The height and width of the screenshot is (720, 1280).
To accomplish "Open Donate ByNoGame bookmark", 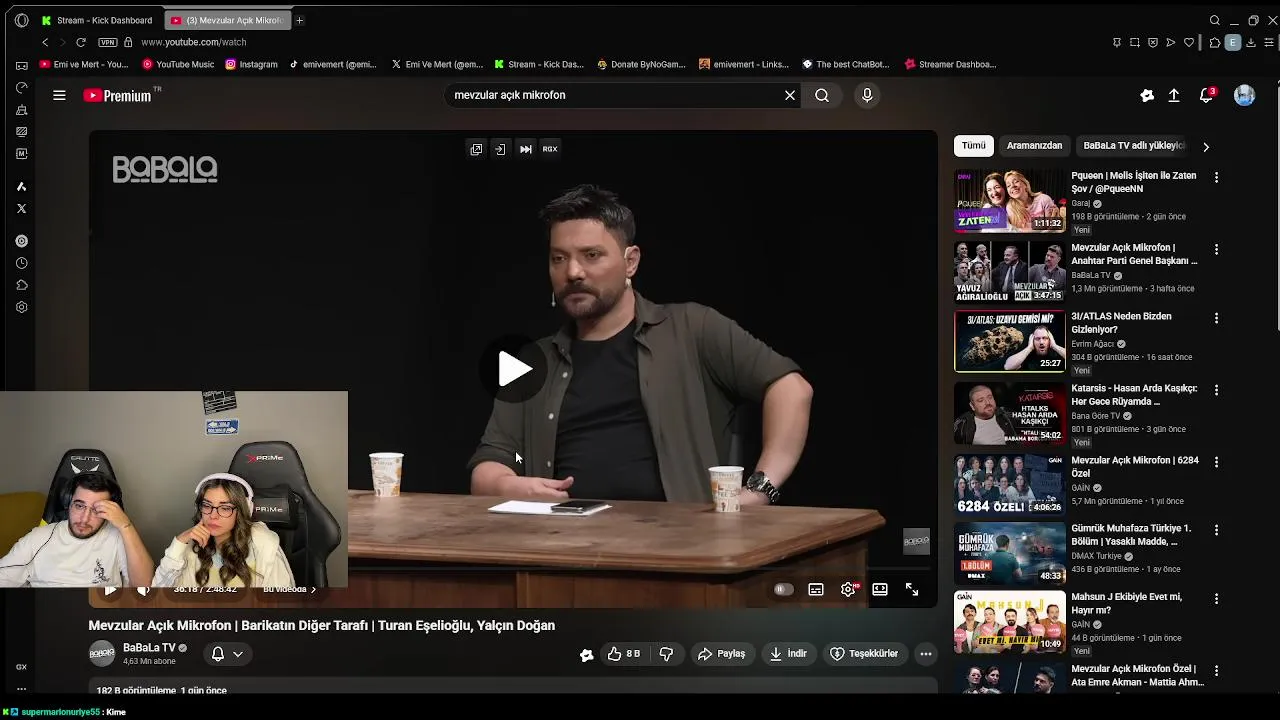I will pos(641,64).
